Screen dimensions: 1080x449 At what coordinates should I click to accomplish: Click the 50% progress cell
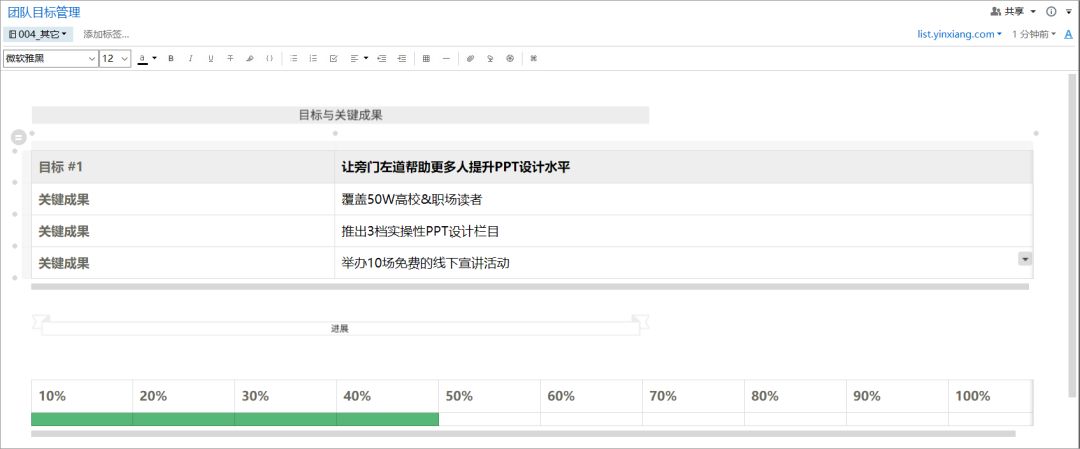489,396
